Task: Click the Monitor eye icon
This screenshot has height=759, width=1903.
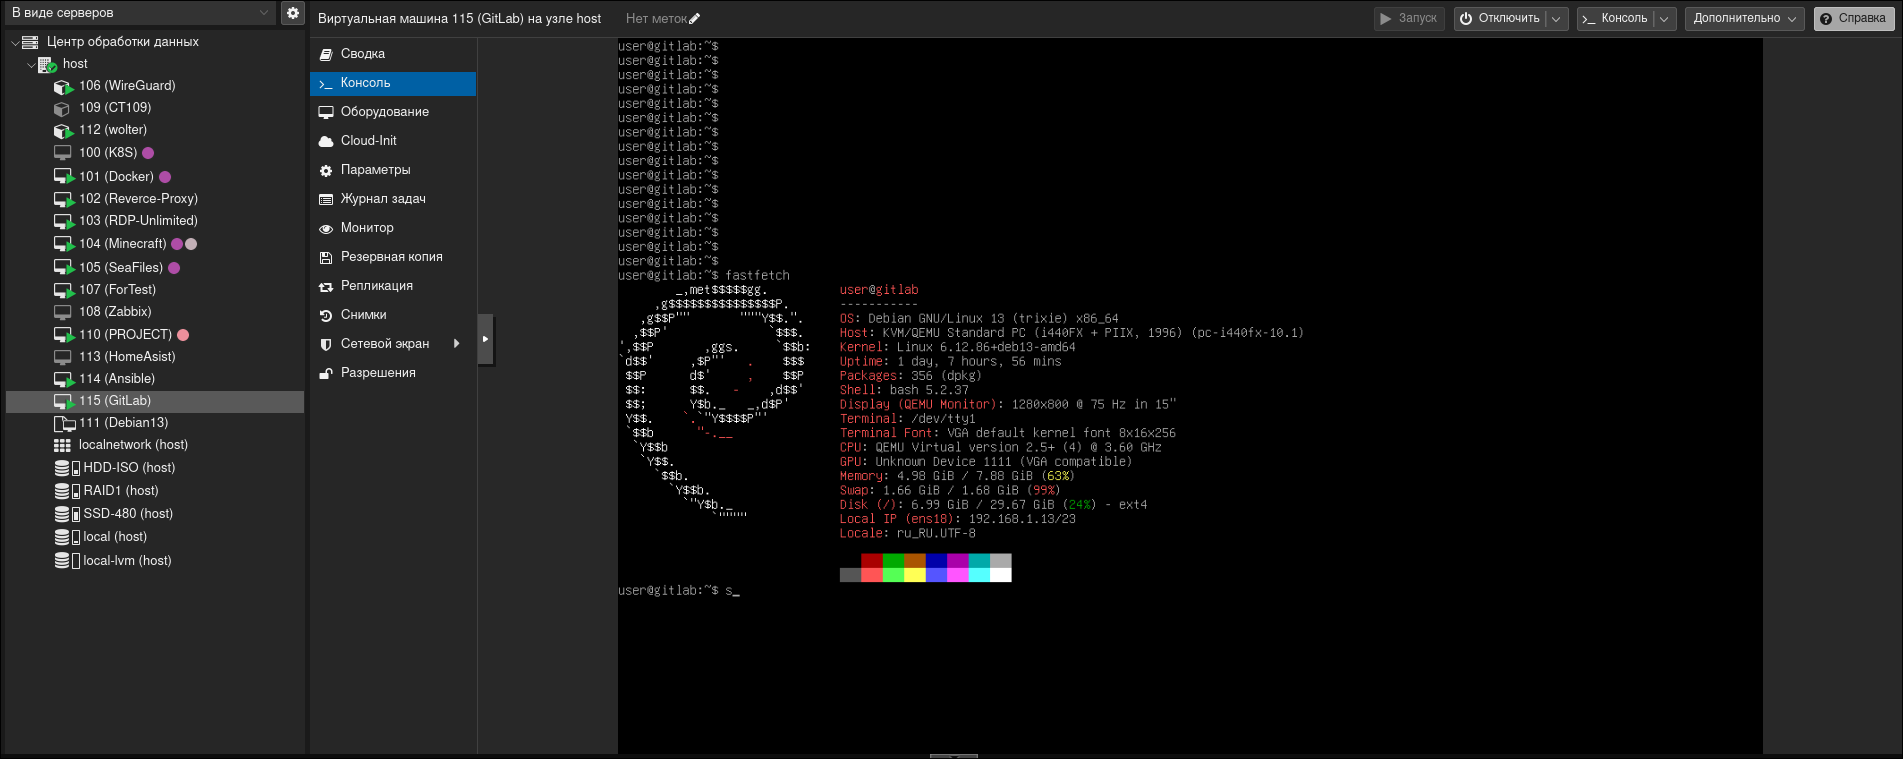Action: pos(326,228)
